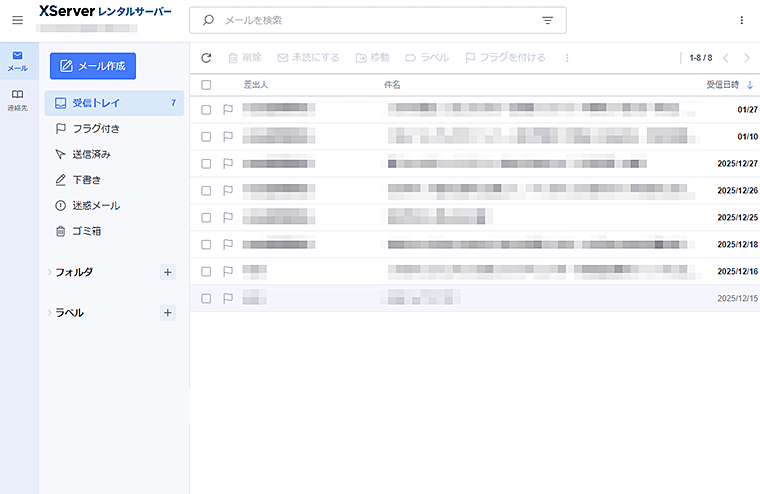Image resolution: width=760 pixels, height=494 pixels.
Task: Check the 2025/12/16 email checkbox
Action: [206, 271]
